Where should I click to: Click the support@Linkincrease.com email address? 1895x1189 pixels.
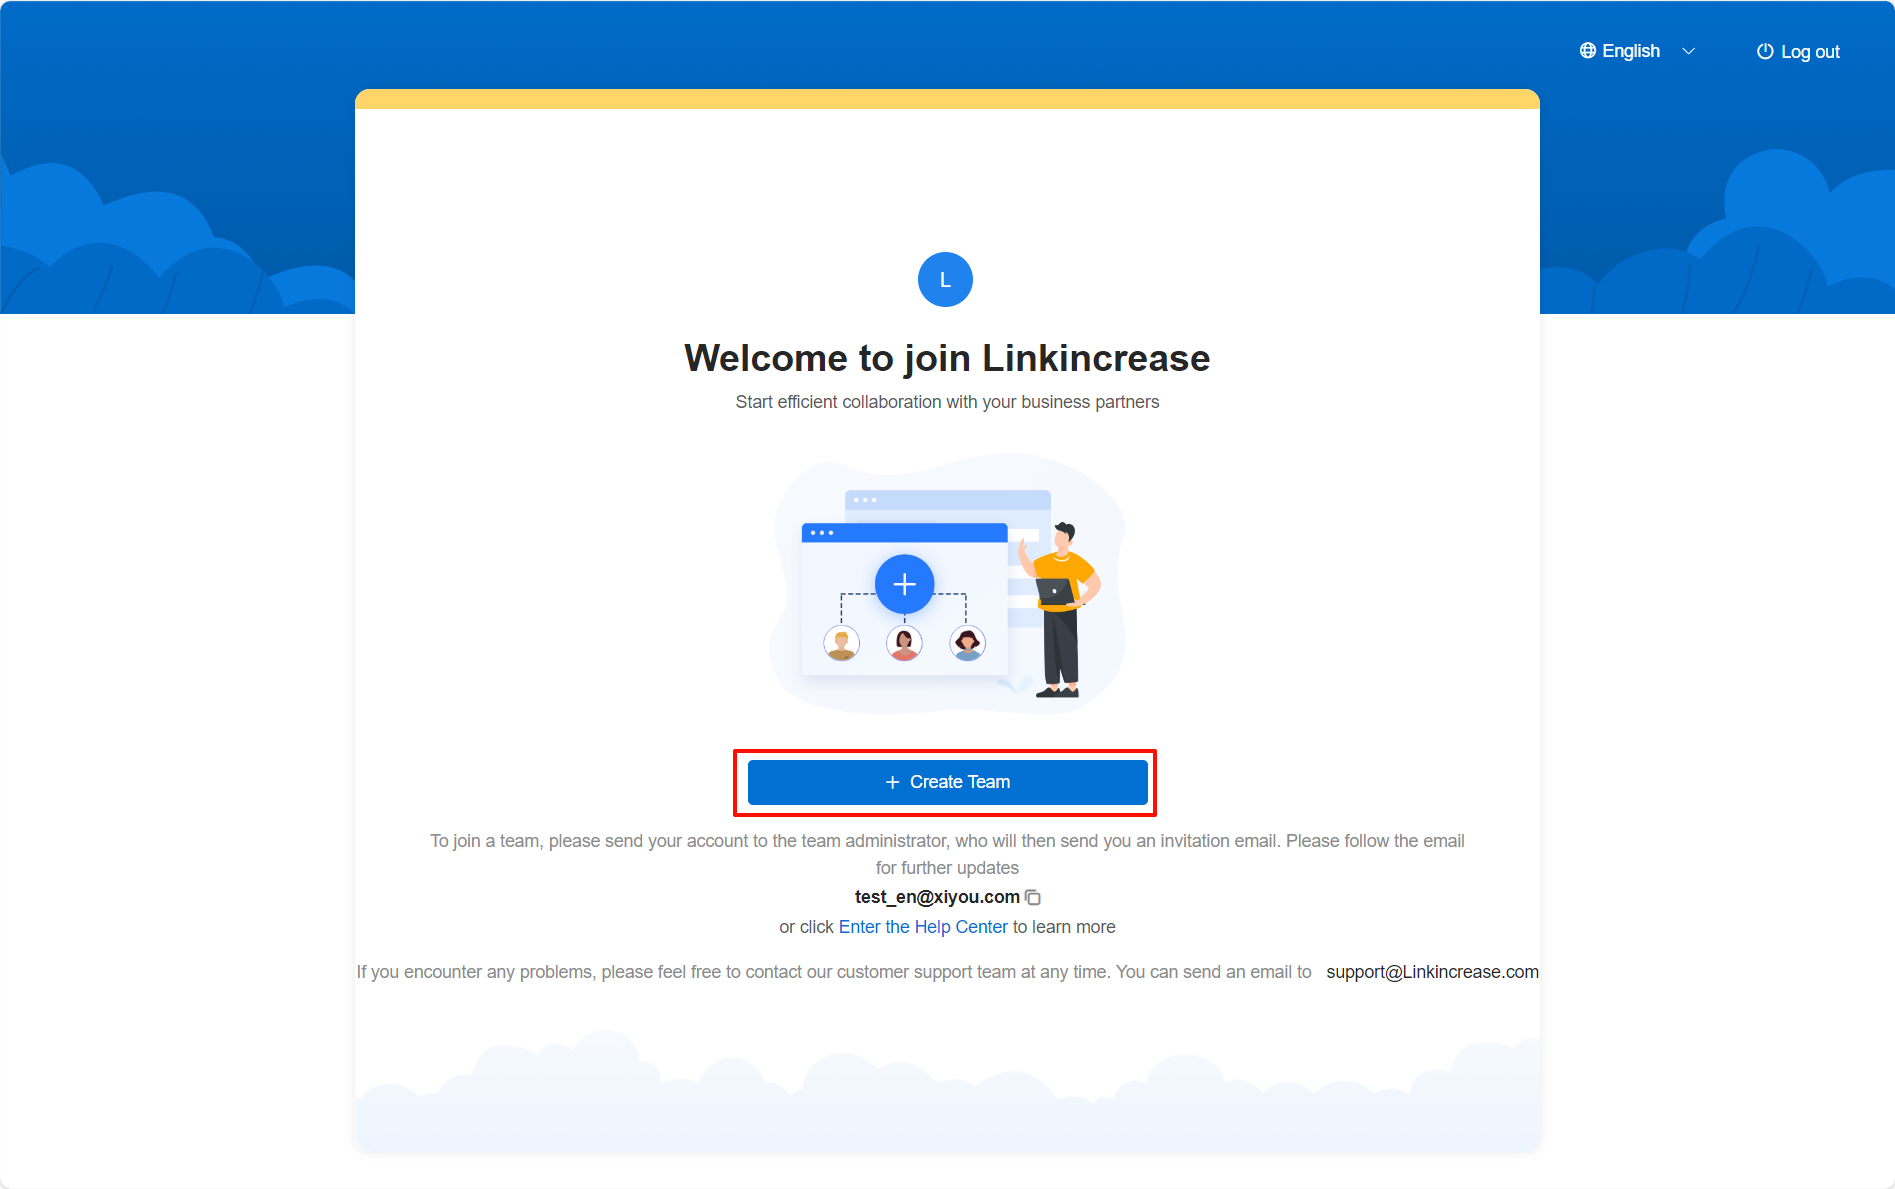1431,972
